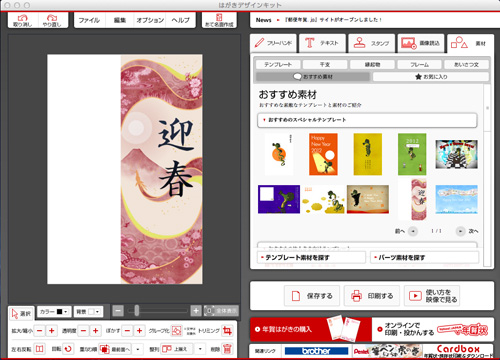500x360 pixels.
Task: Select the green 2012 dragon template thumbnail
Action: pos(412,154)
